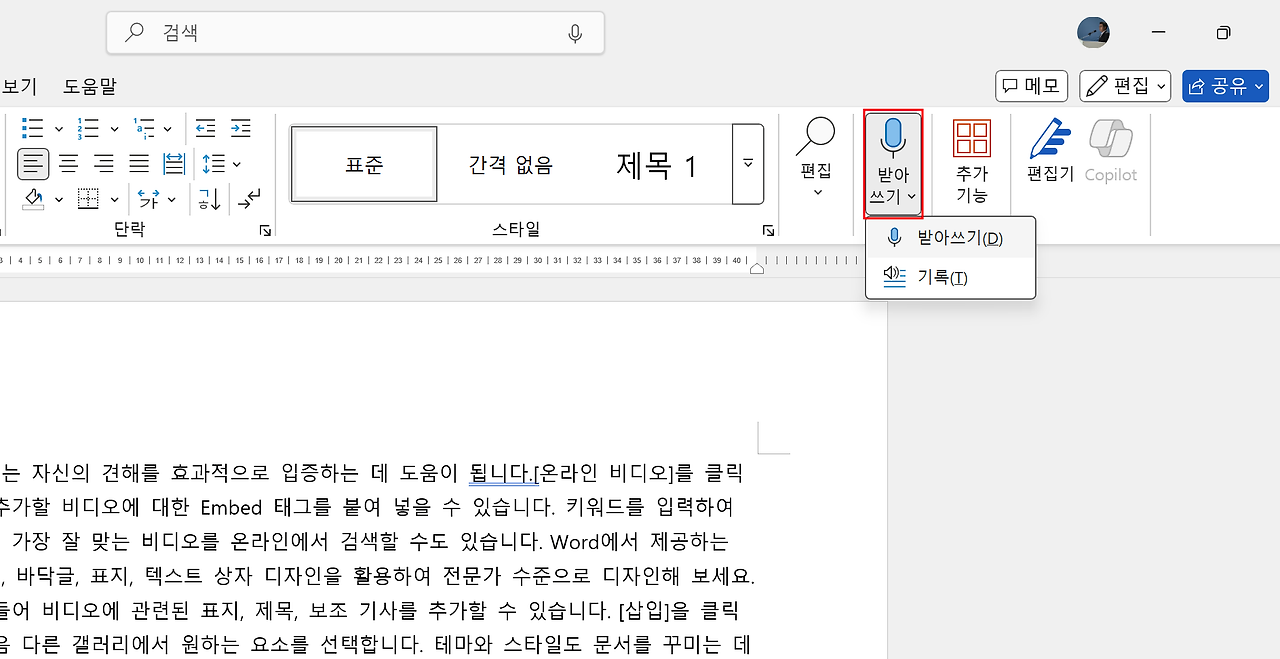Click the bulleted list icon
1280x659 pixels.
32,128
